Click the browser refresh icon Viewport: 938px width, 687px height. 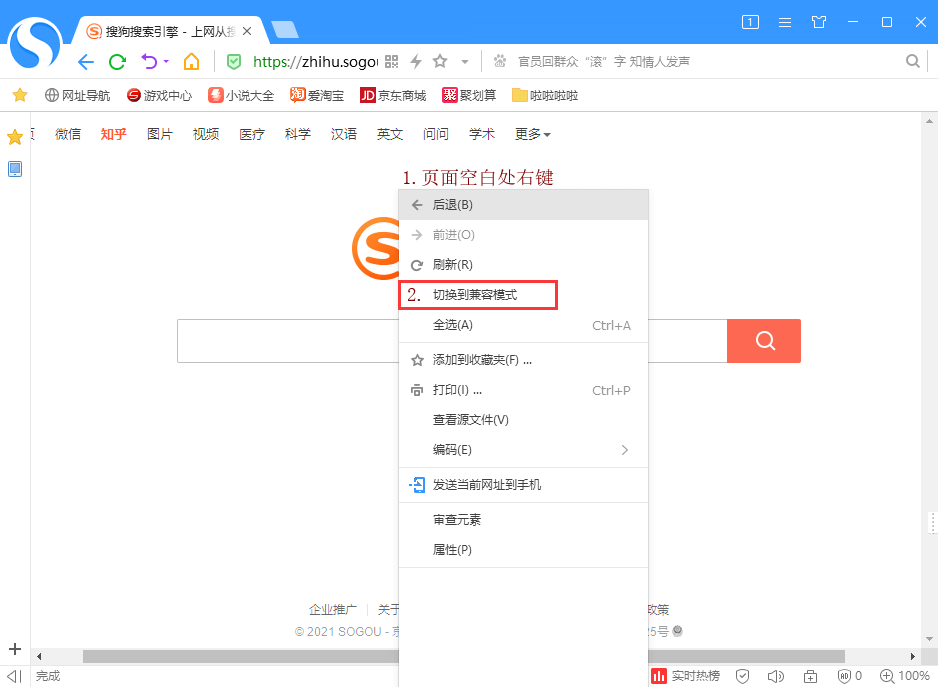(x=117, y=61)
